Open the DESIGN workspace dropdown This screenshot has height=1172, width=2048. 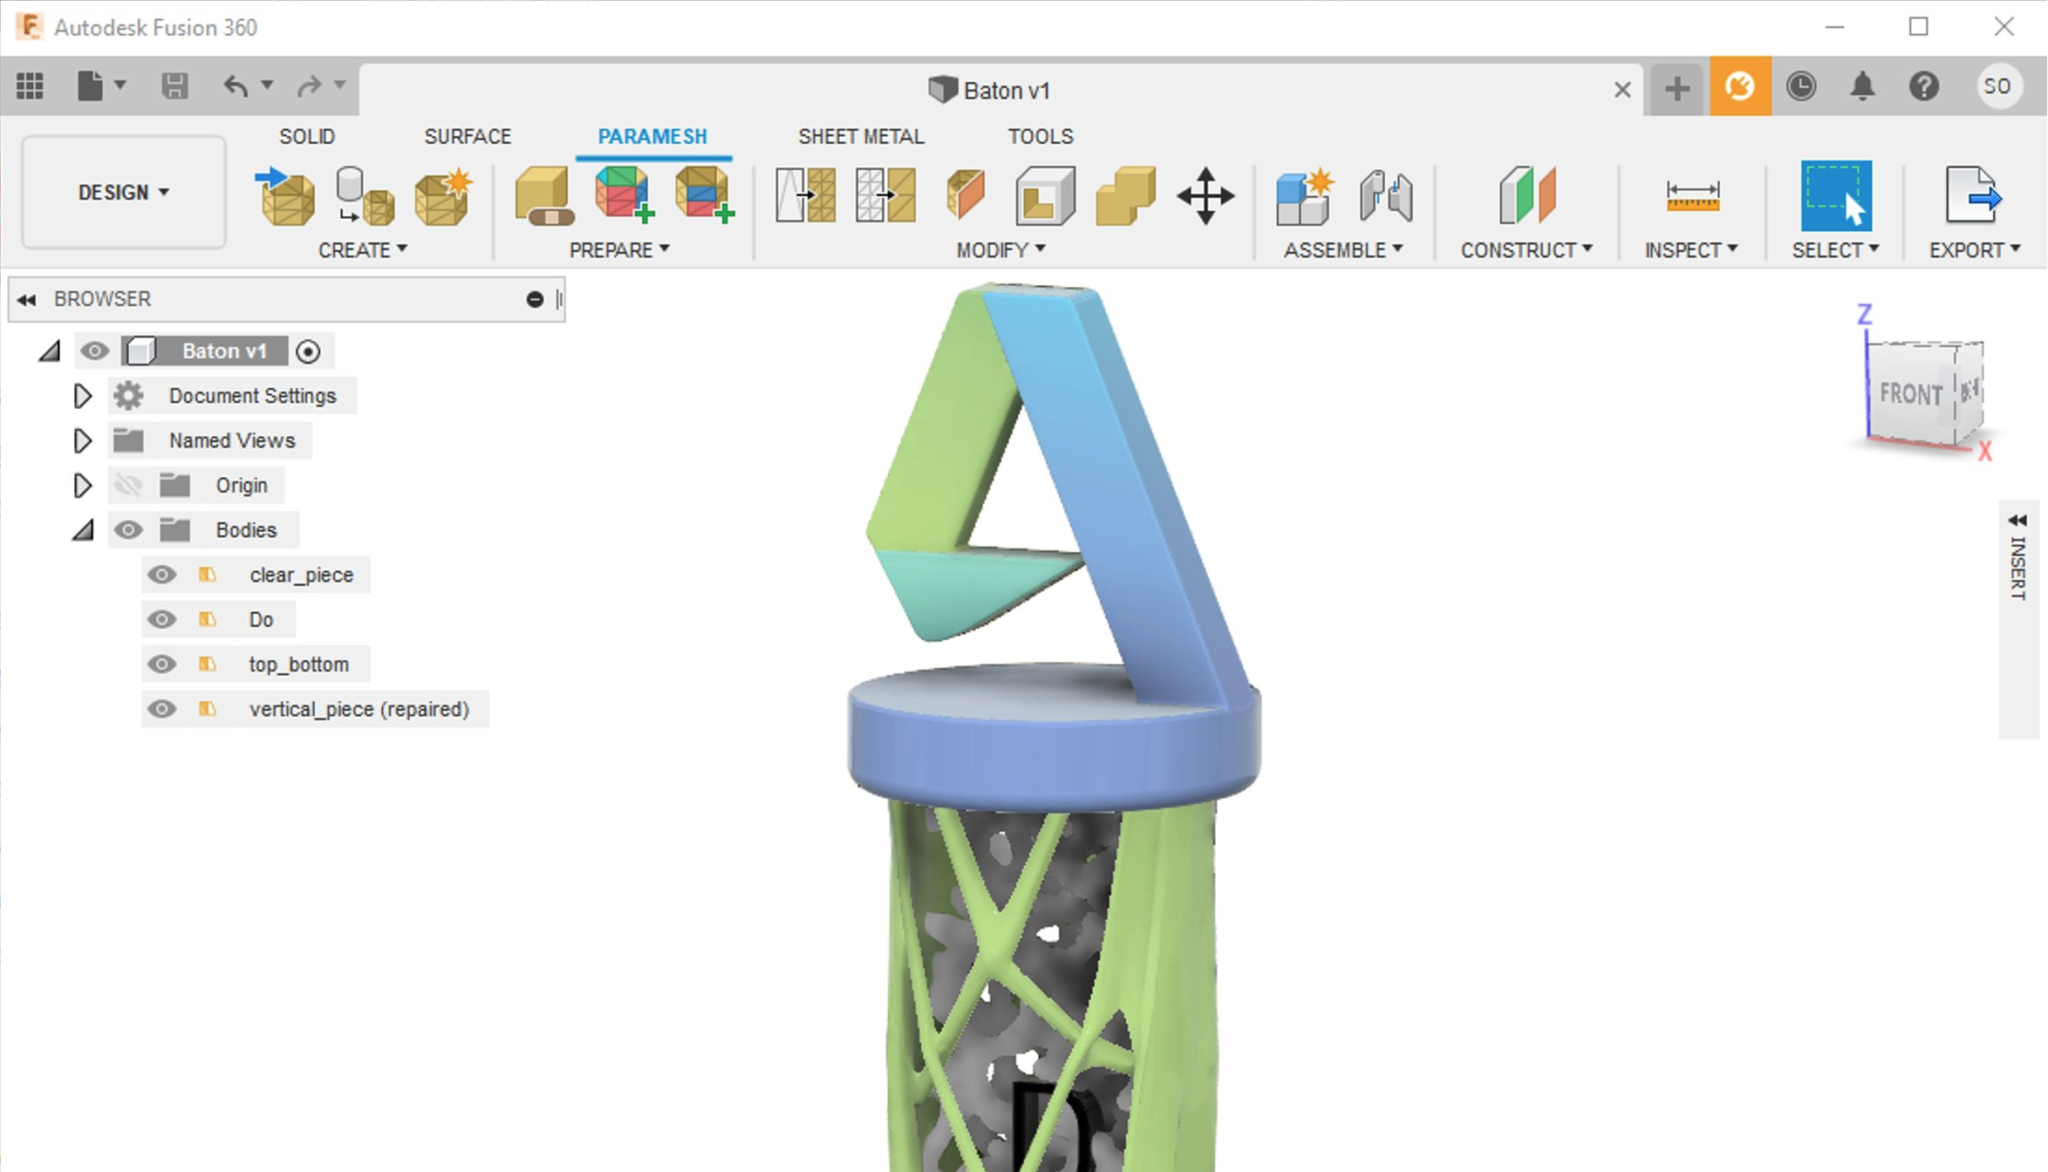click(124, 192)
